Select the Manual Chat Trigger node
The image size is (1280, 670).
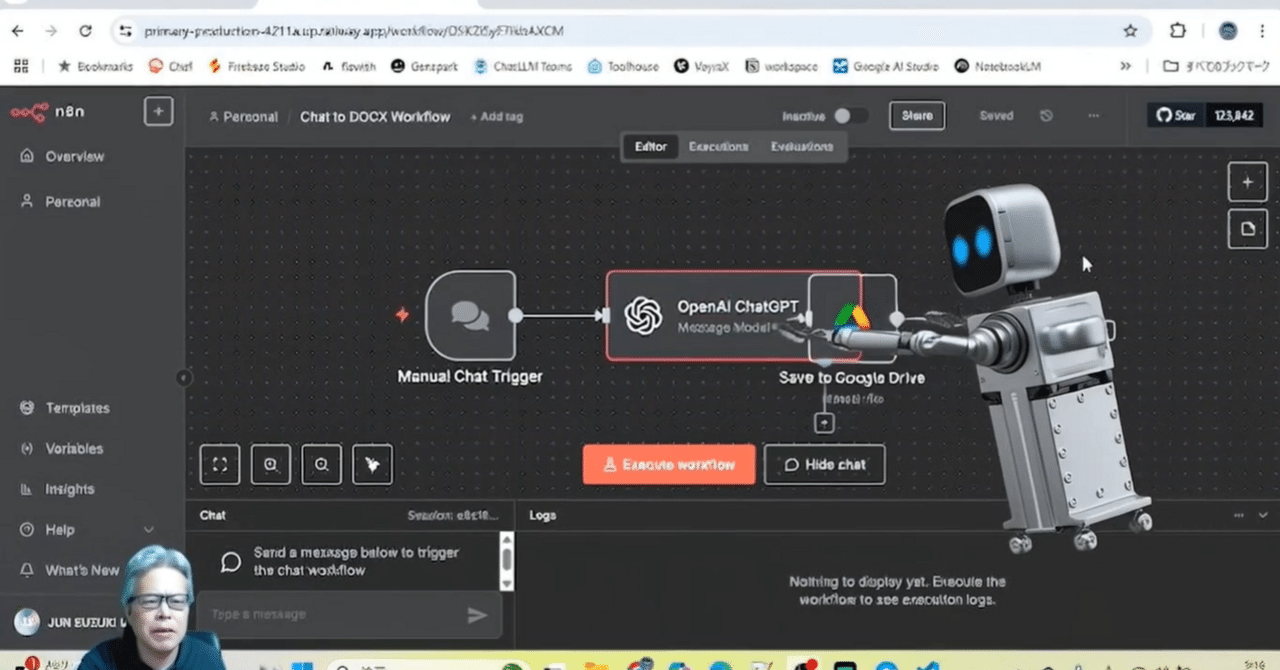470,317
